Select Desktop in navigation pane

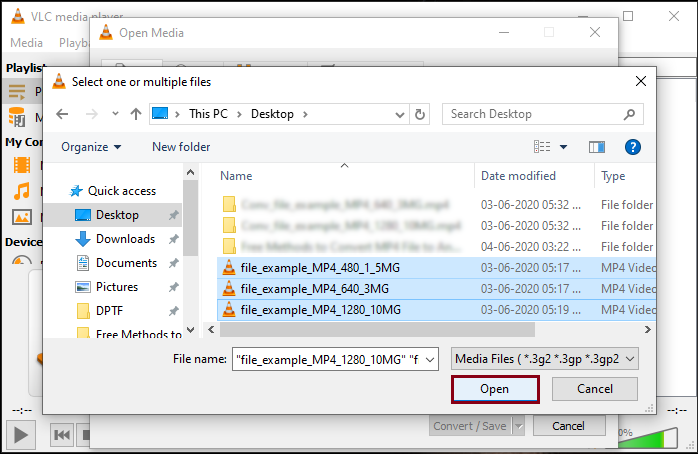[113, 215]
